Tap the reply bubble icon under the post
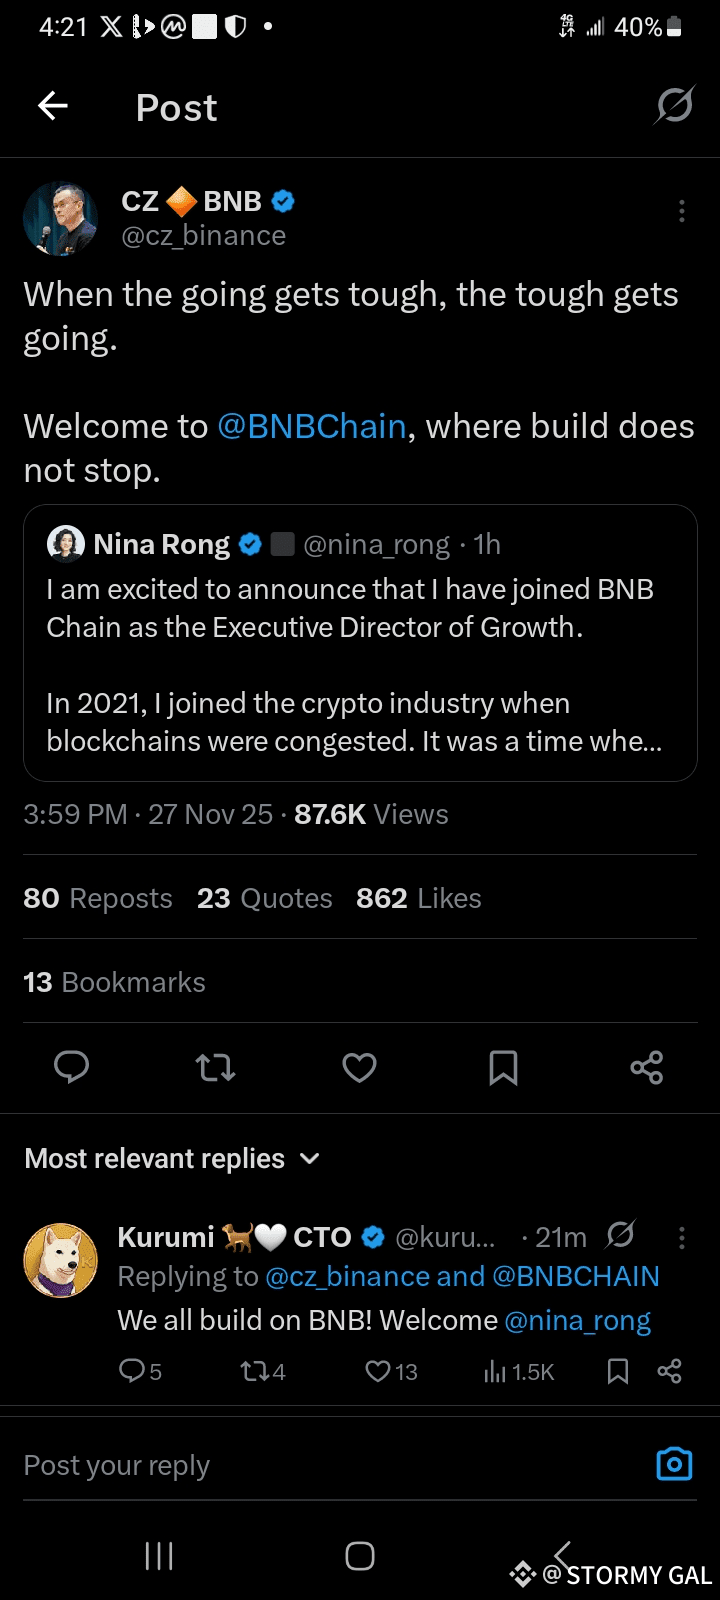Screen dimensions: 720x1600 point(71,1068)
